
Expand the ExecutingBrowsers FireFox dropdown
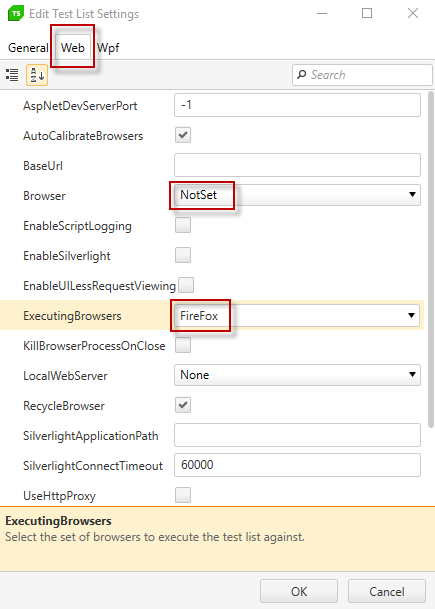tap(297, 315)
